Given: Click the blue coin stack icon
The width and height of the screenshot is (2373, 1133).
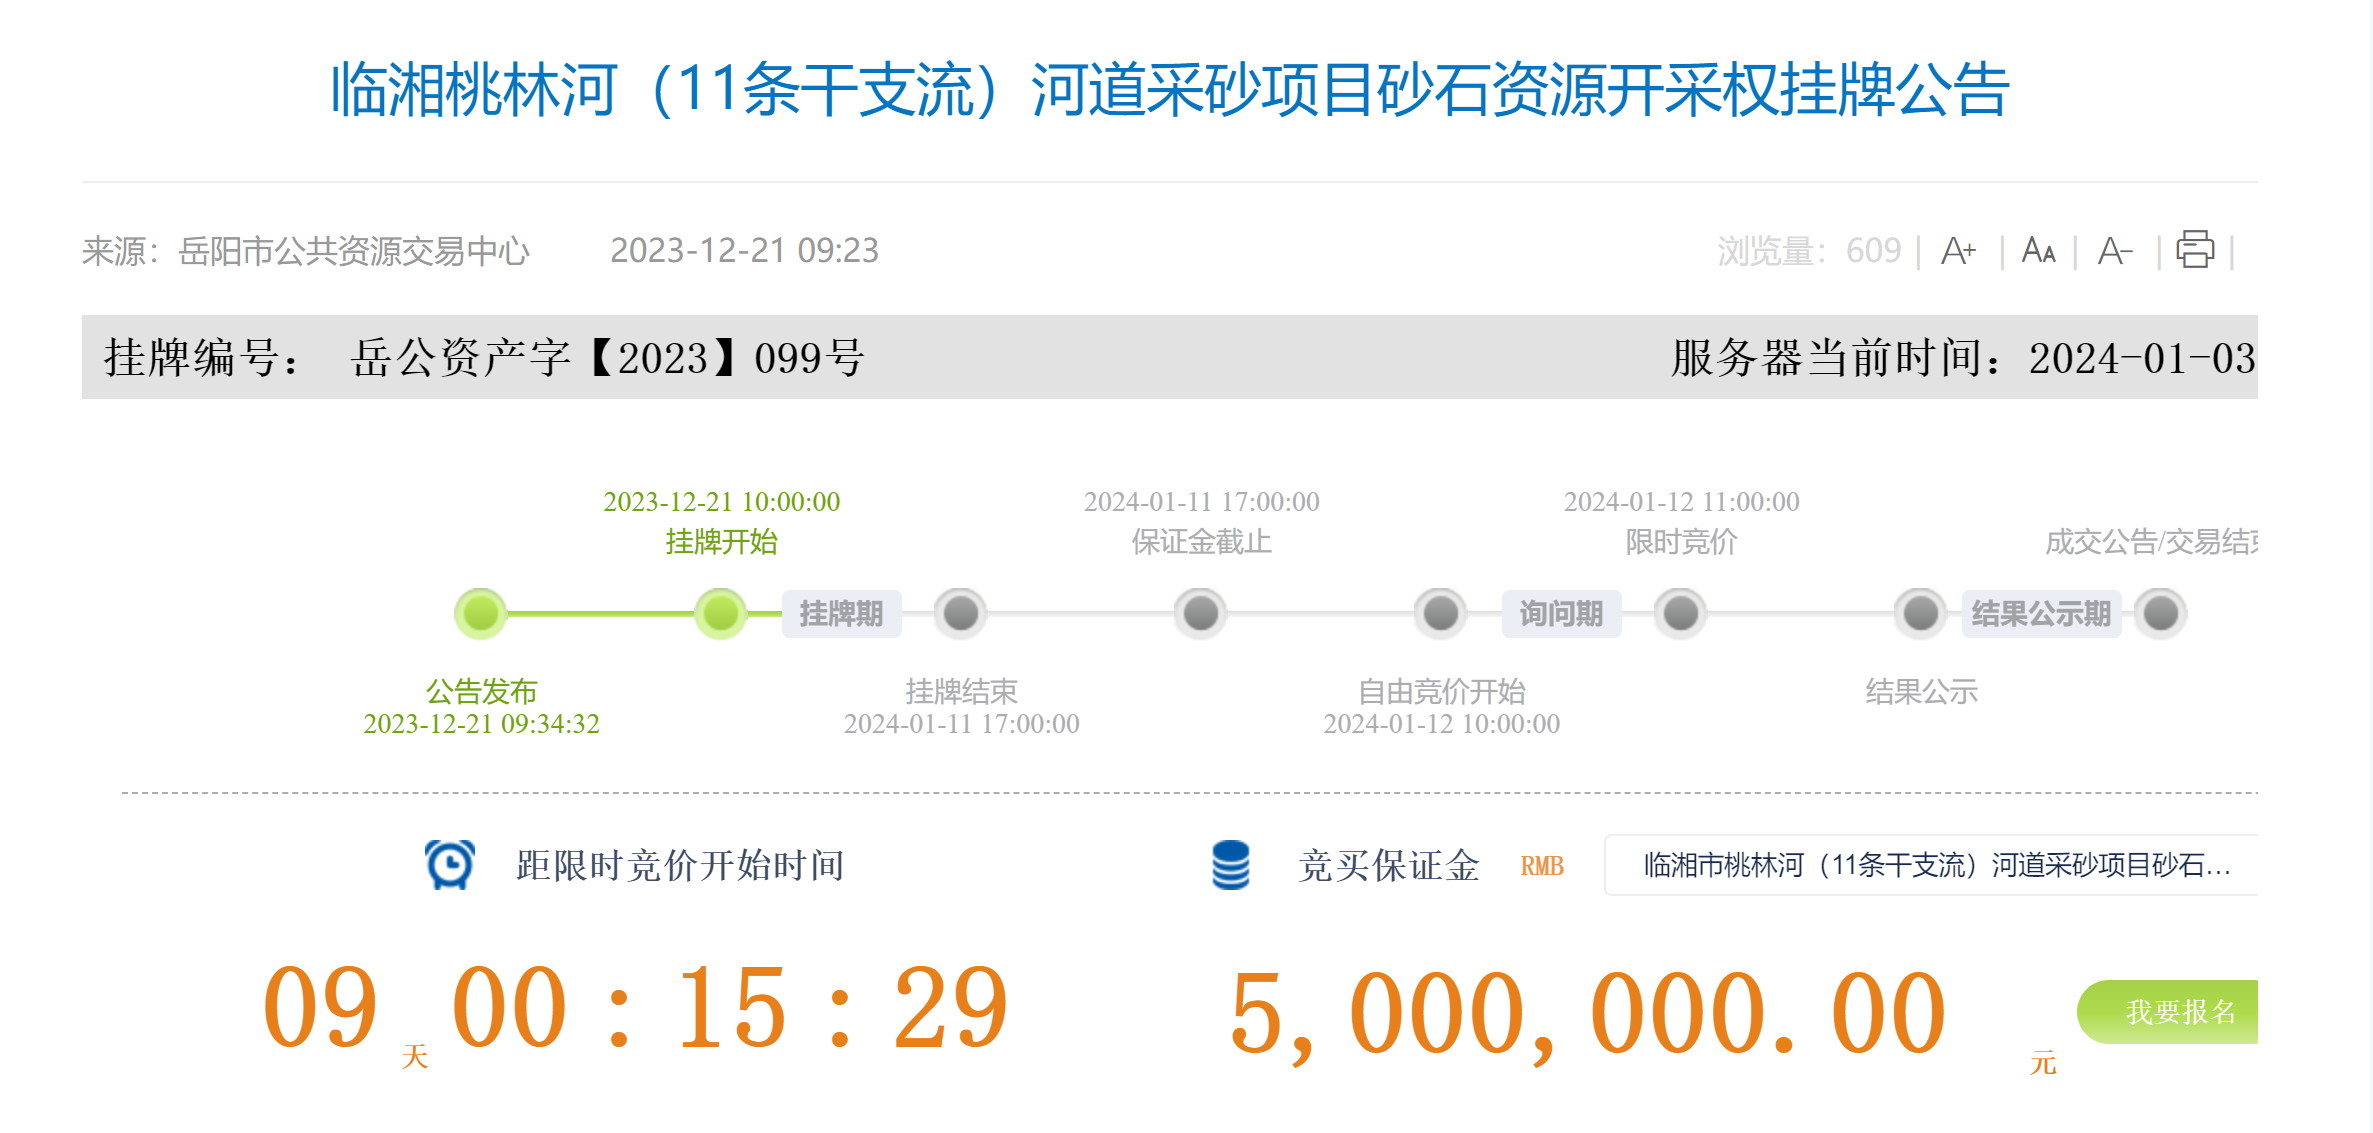Looking at the screenshot, I should pos(1230,865).
